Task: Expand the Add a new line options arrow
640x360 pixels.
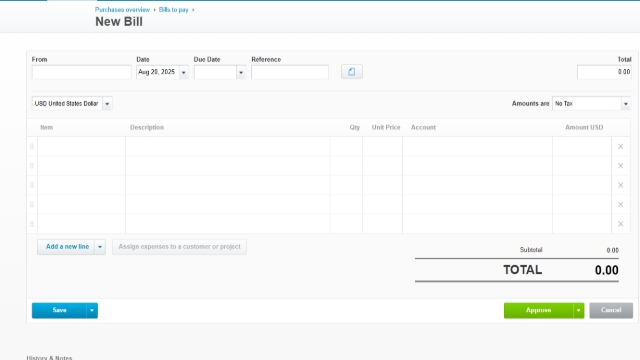Action: 100,247
